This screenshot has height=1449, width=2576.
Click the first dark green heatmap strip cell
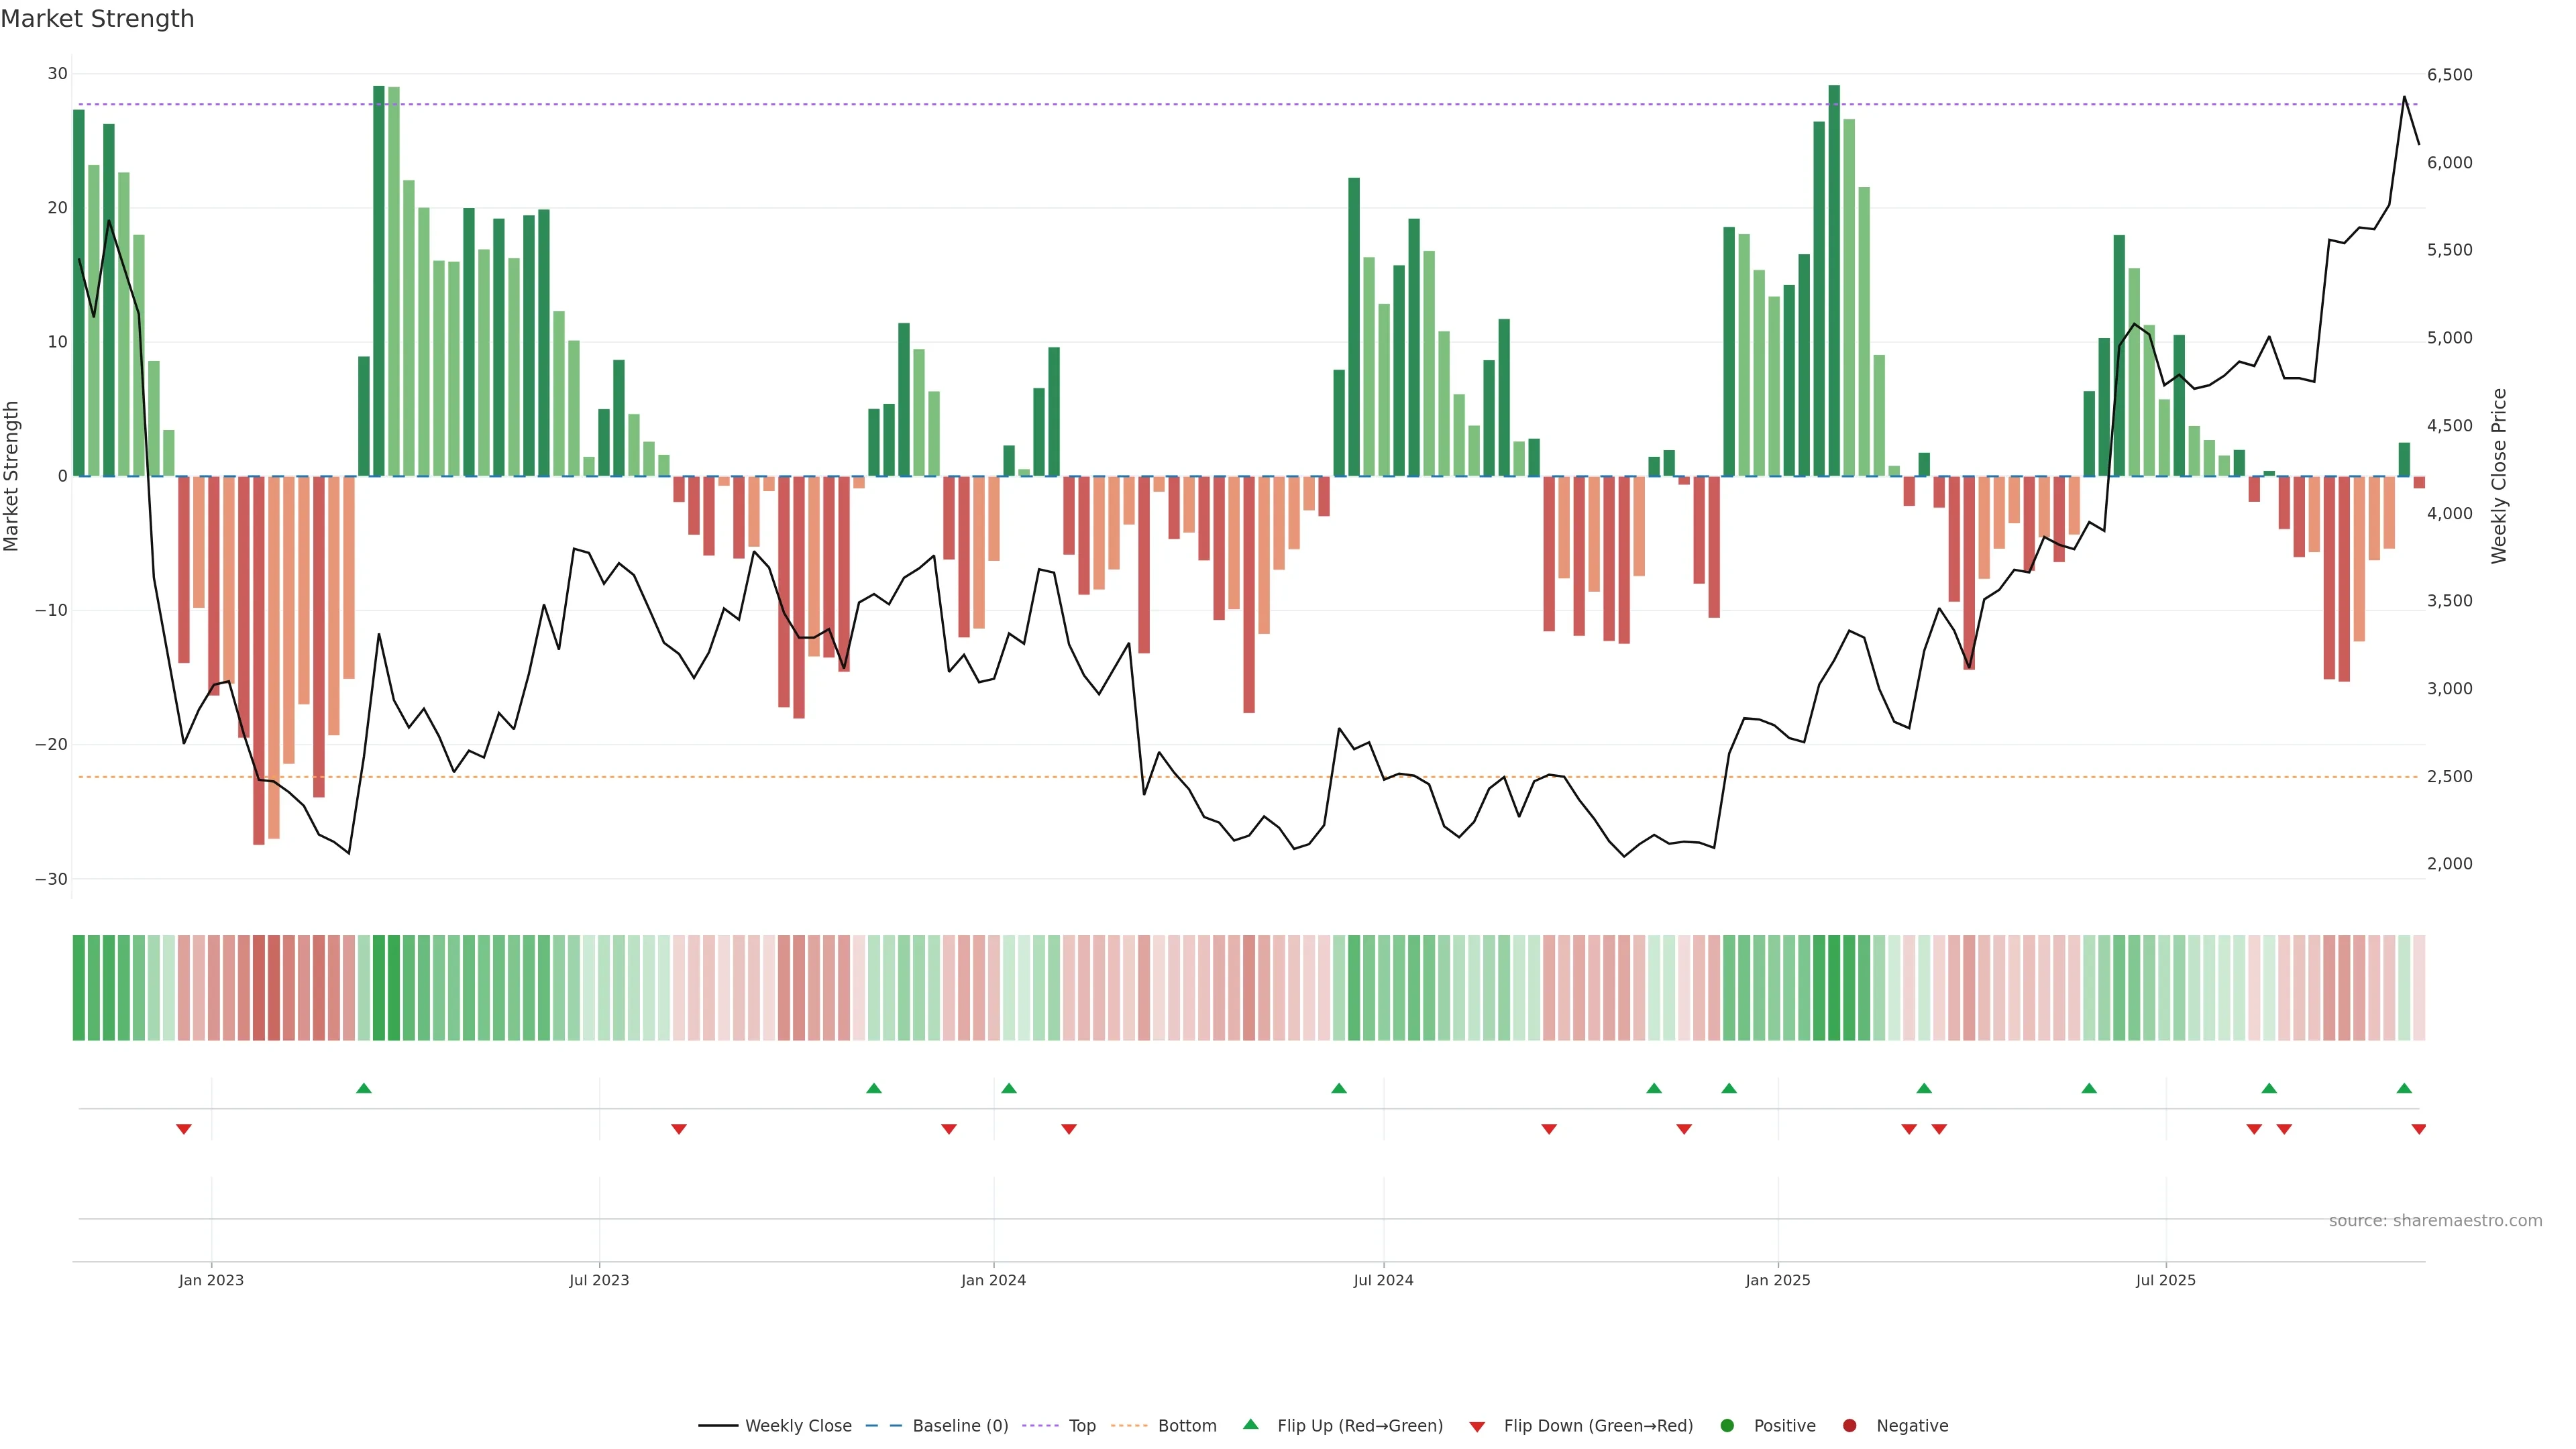click(x=79, y=988)
